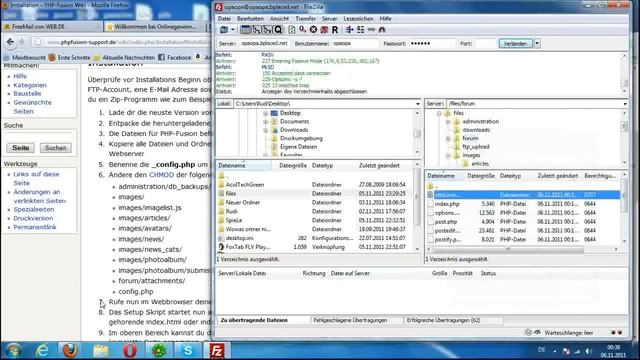Select the index.php file icon in remote list
Viewport: 640px width, 360px height.
(430, 204)
